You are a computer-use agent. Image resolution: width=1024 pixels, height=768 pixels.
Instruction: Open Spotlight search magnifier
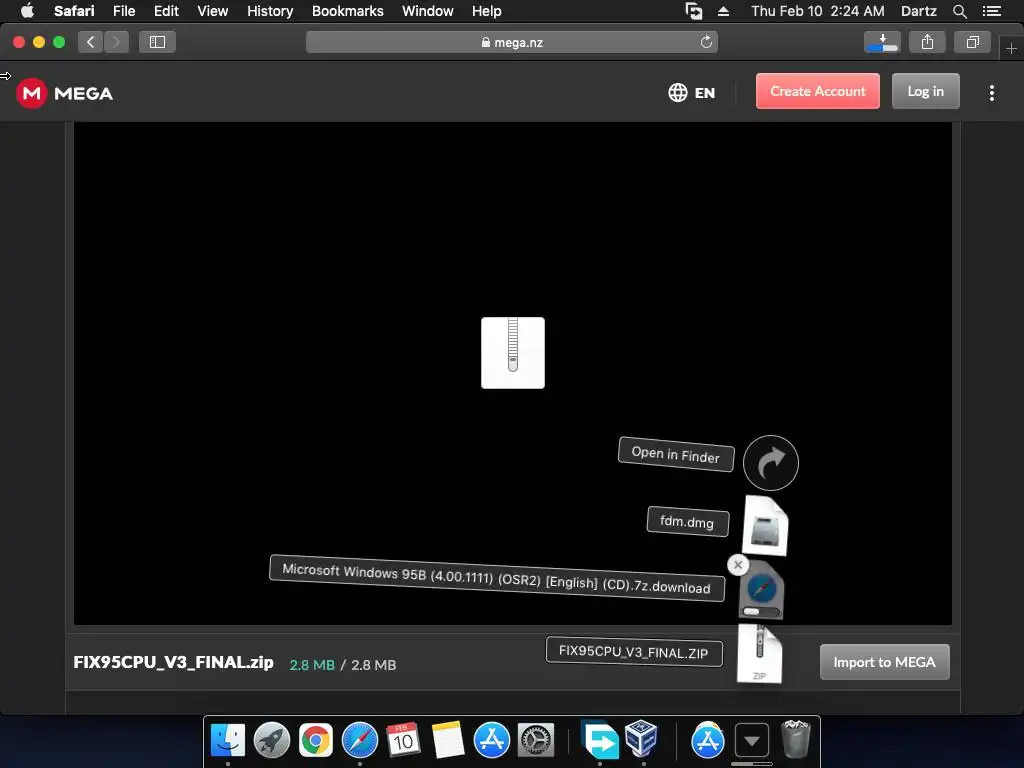point(959,11)
